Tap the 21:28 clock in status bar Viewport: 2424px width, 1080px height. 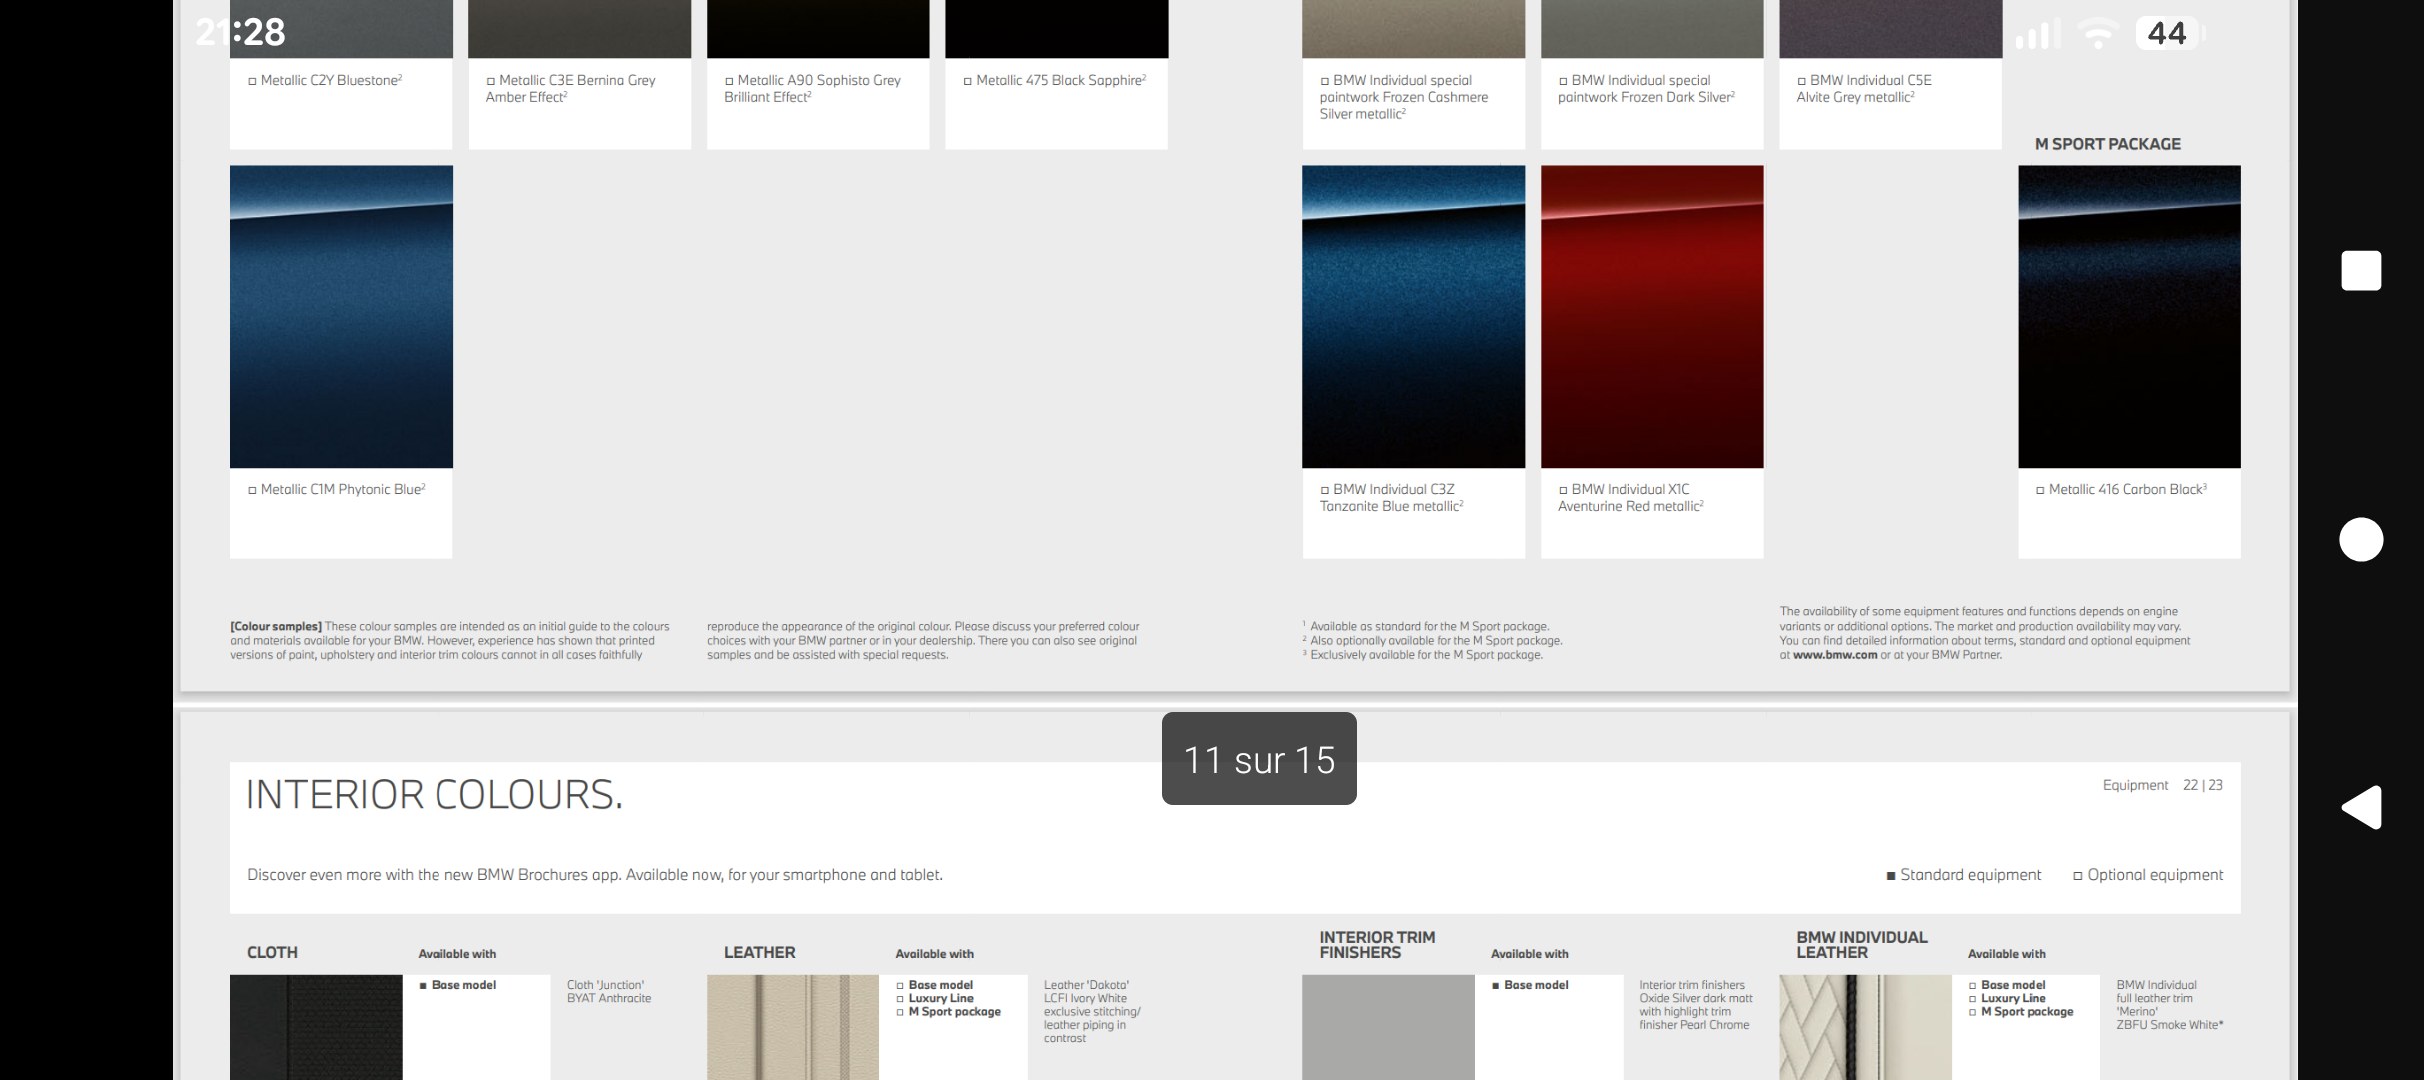[x=241, y=33]
